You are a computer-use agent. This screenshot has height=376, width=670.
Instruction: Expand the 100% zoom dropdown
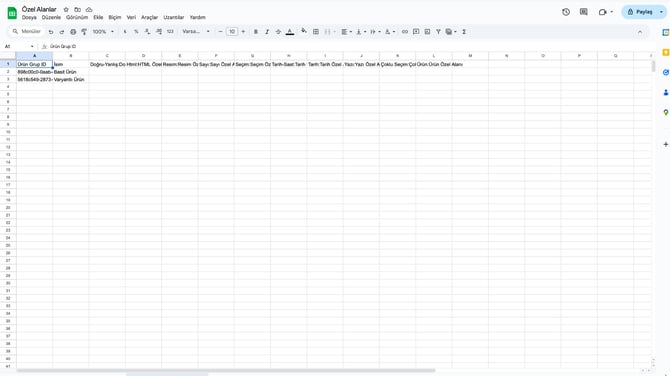pos(103,32)
